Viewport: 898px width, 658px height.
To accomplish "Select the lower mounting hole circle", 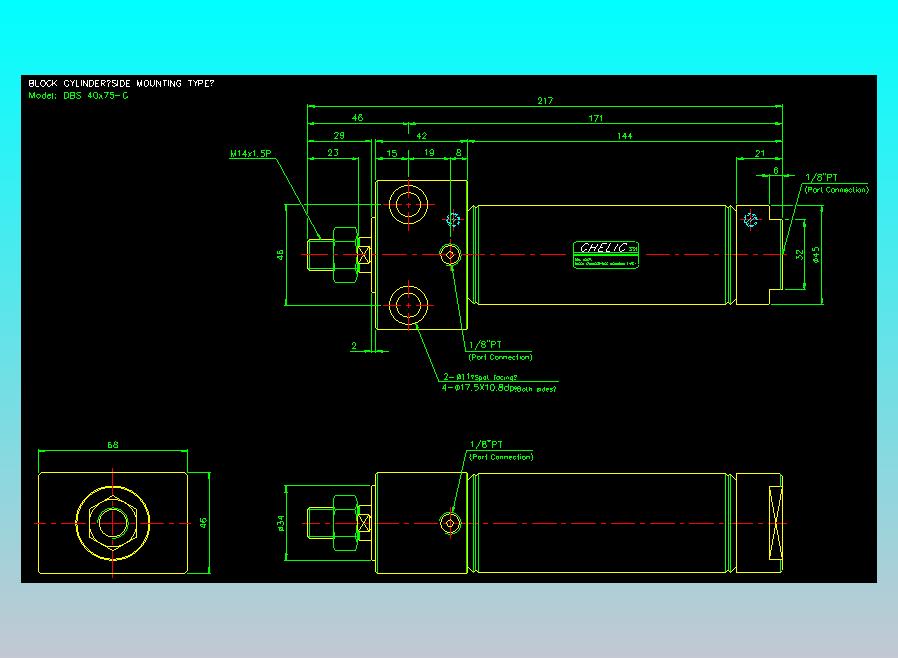I will pos(408,305).
